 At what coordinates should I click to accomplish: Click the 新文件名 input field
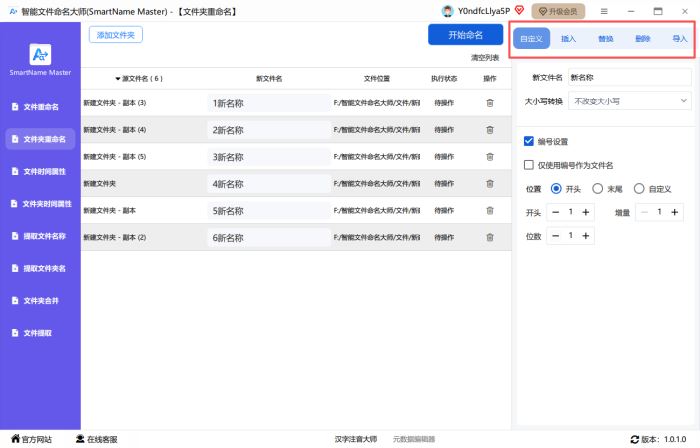(629, 77)
